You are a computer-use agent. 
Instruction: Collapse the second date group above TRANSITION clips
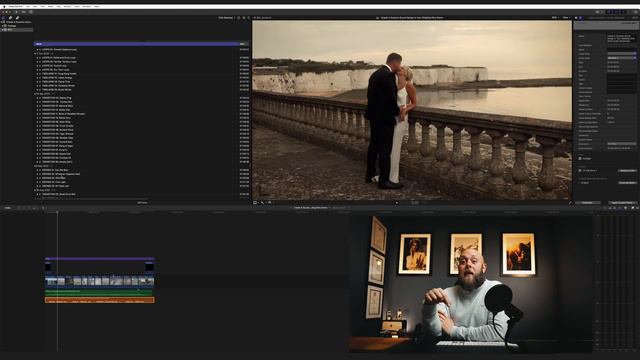pyautogui.click(x=35, y=94)
